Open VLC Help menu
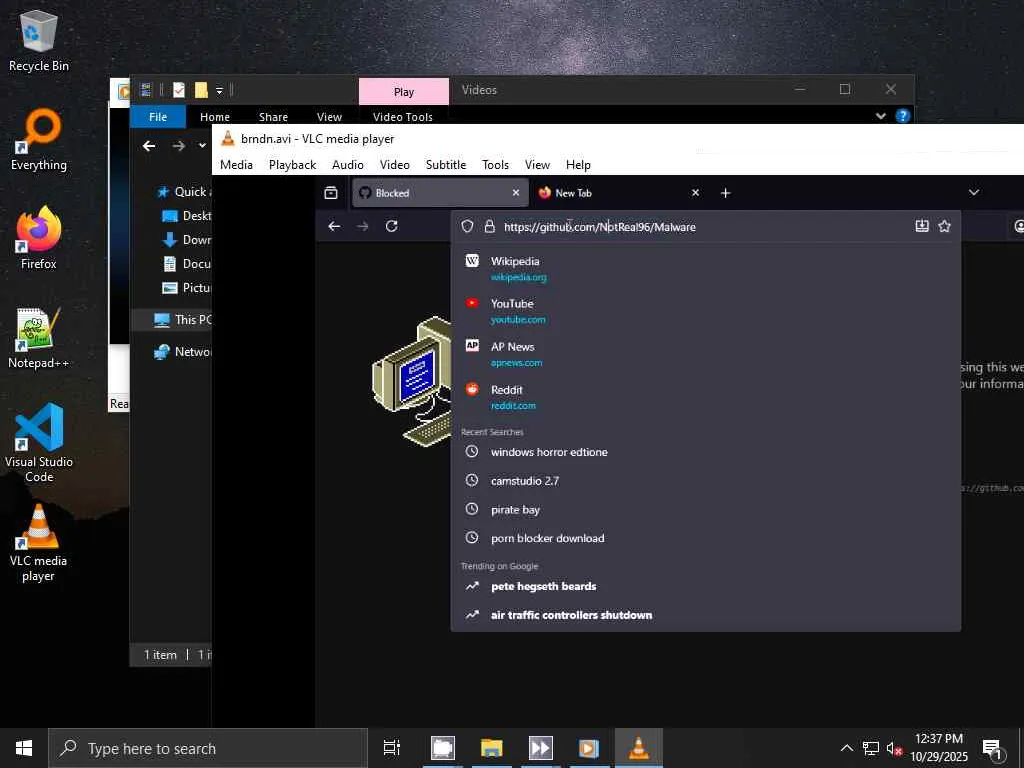 (578, 165)
